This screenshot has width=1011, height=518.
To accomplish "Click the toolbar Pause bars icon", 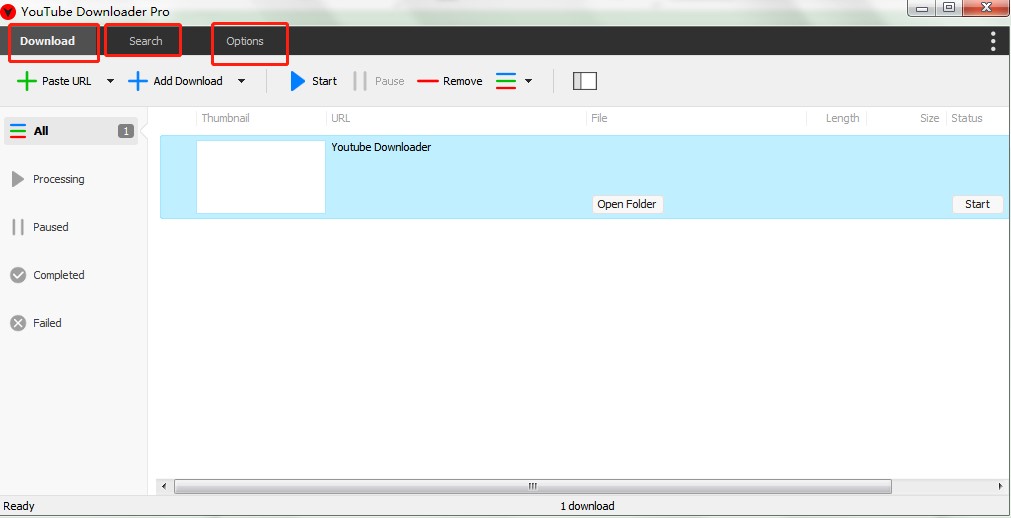I will point(360,81).
